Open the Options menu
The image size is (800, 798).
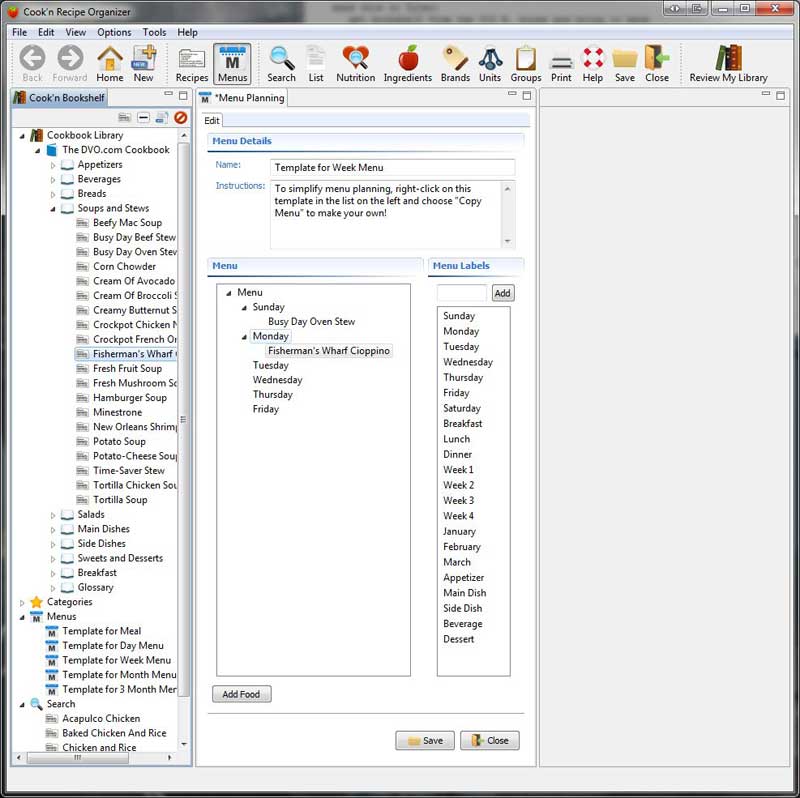tap(114, 32)
